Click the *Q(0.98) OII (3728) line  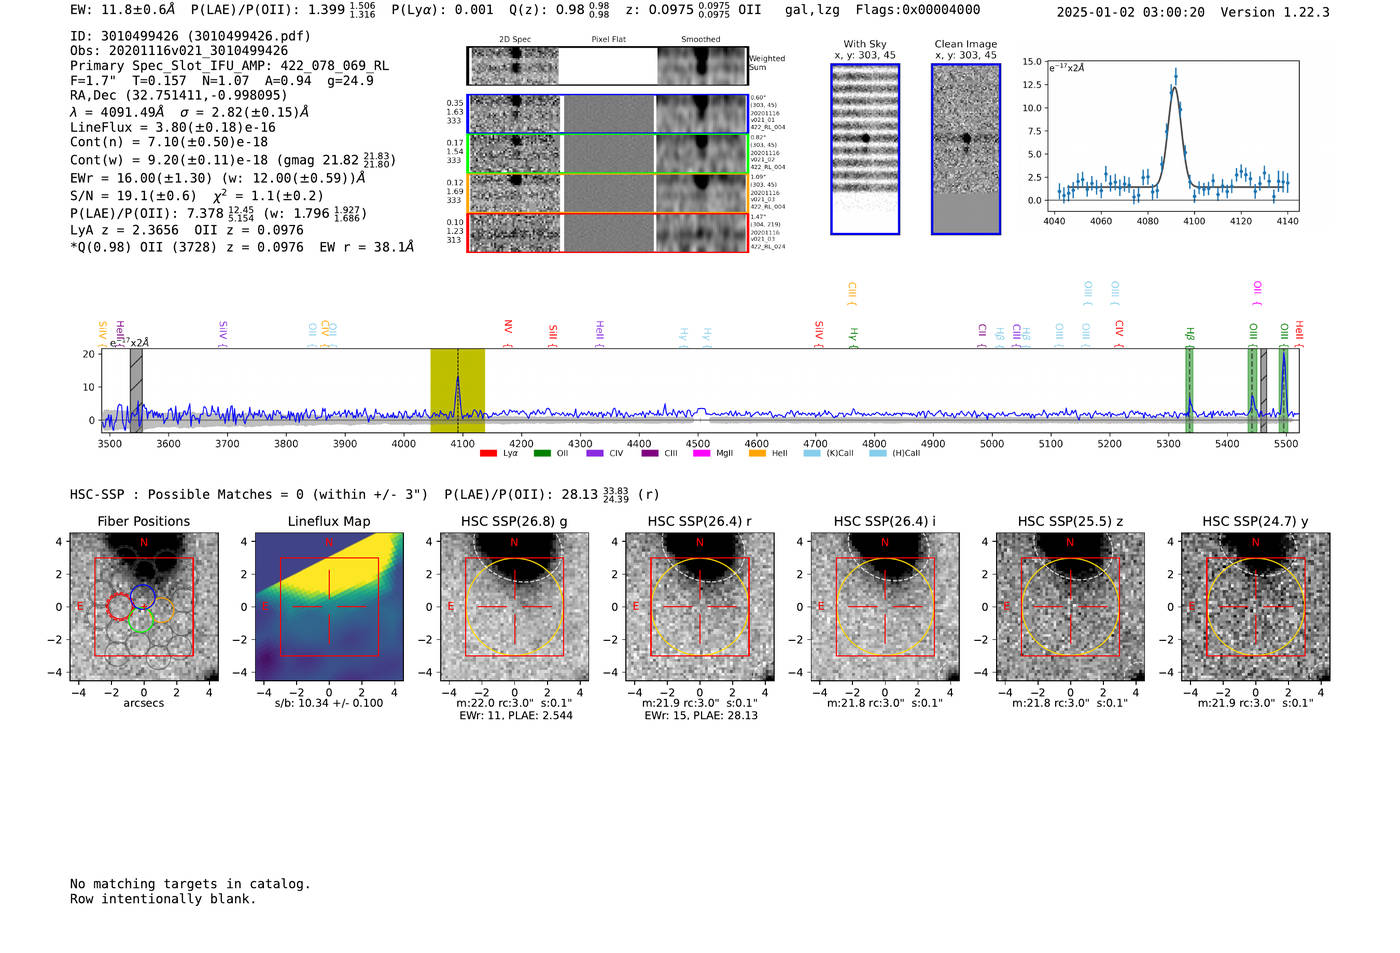[242, 247]
